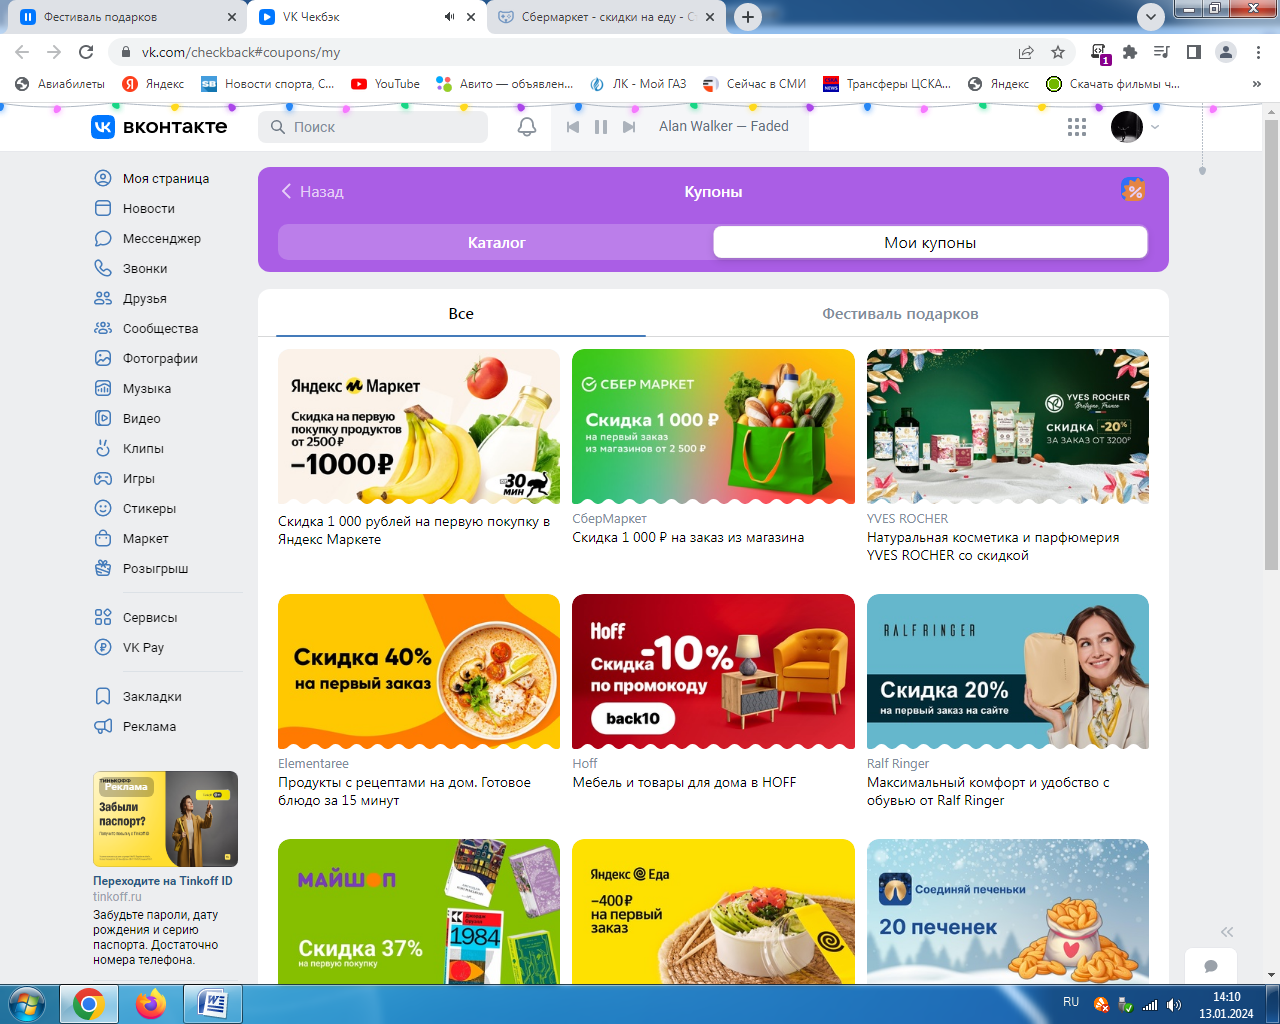
Task: Show more bookmarks chevron
Action: 1256,84
